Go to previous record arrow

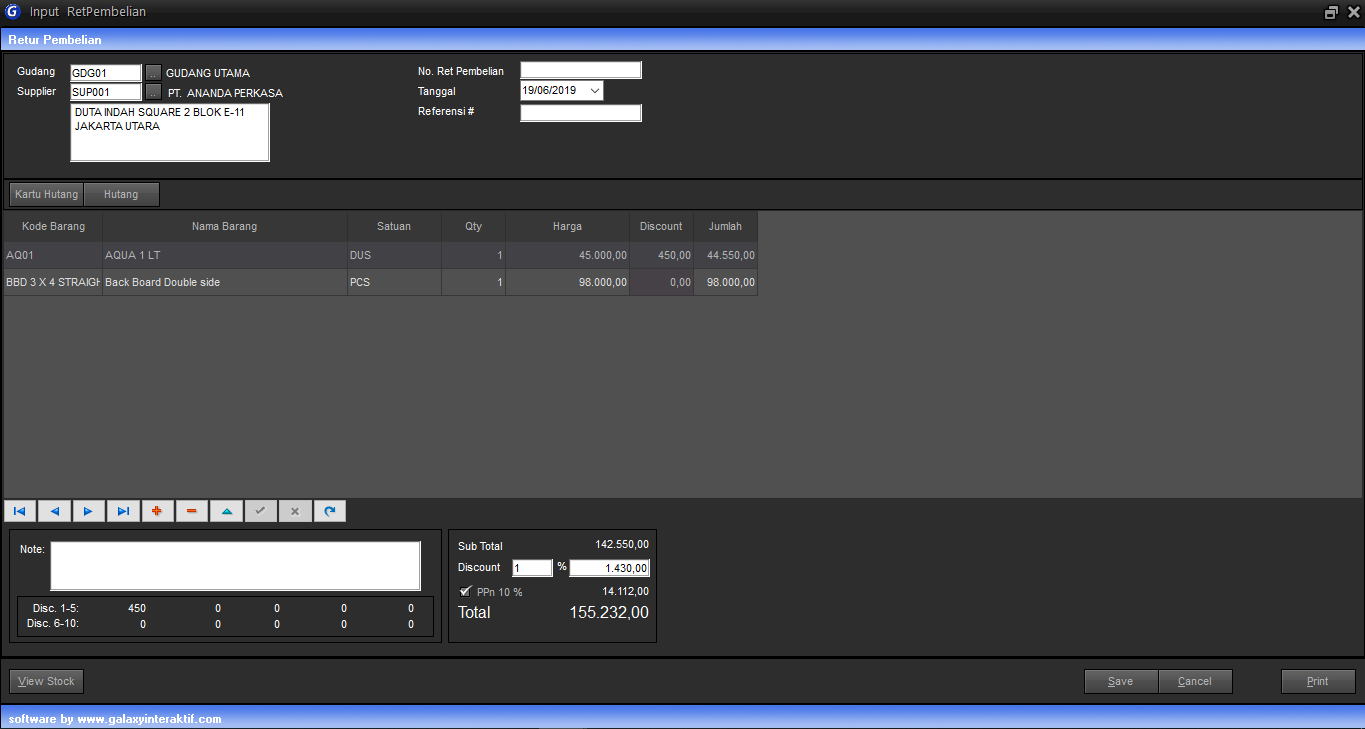pyautogui.click(x=54, y=511)
